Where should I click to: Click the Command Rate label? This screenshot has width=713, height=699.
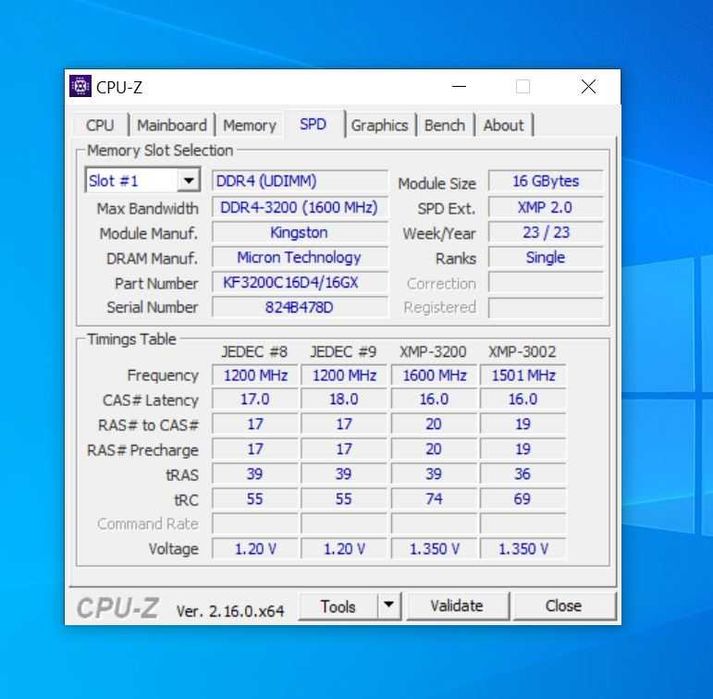click(147, 524)
